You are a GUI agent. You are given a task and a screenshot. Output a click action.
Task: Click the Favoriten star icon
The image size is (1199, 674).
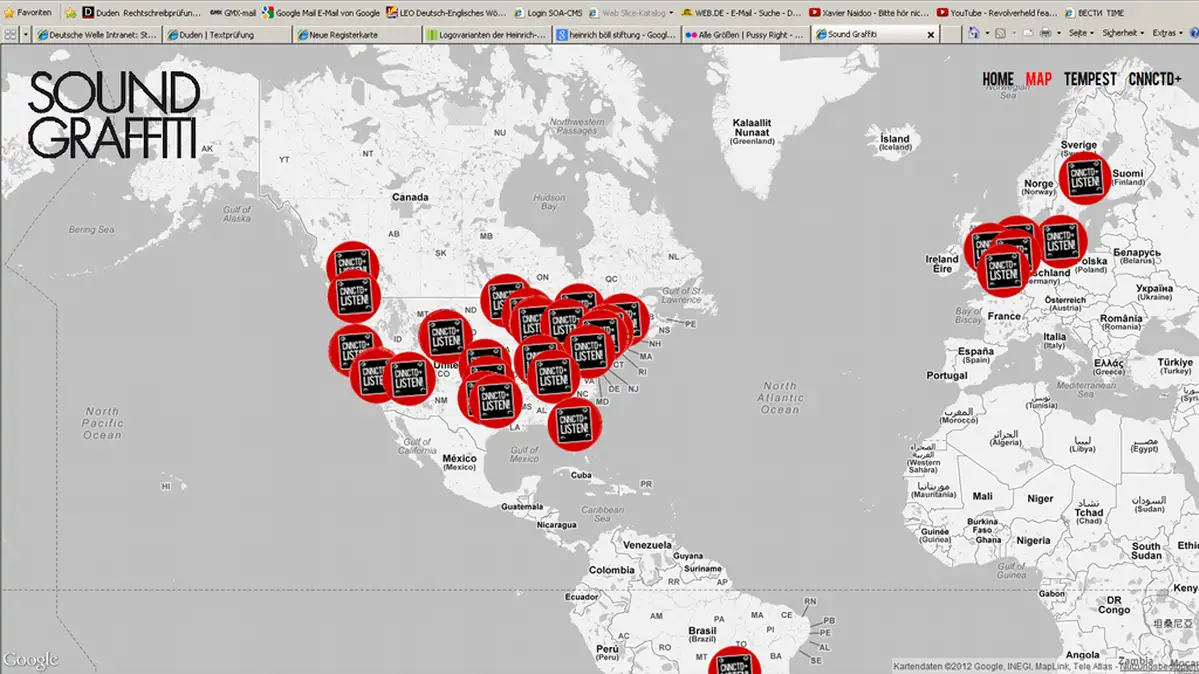click(9, 13)
